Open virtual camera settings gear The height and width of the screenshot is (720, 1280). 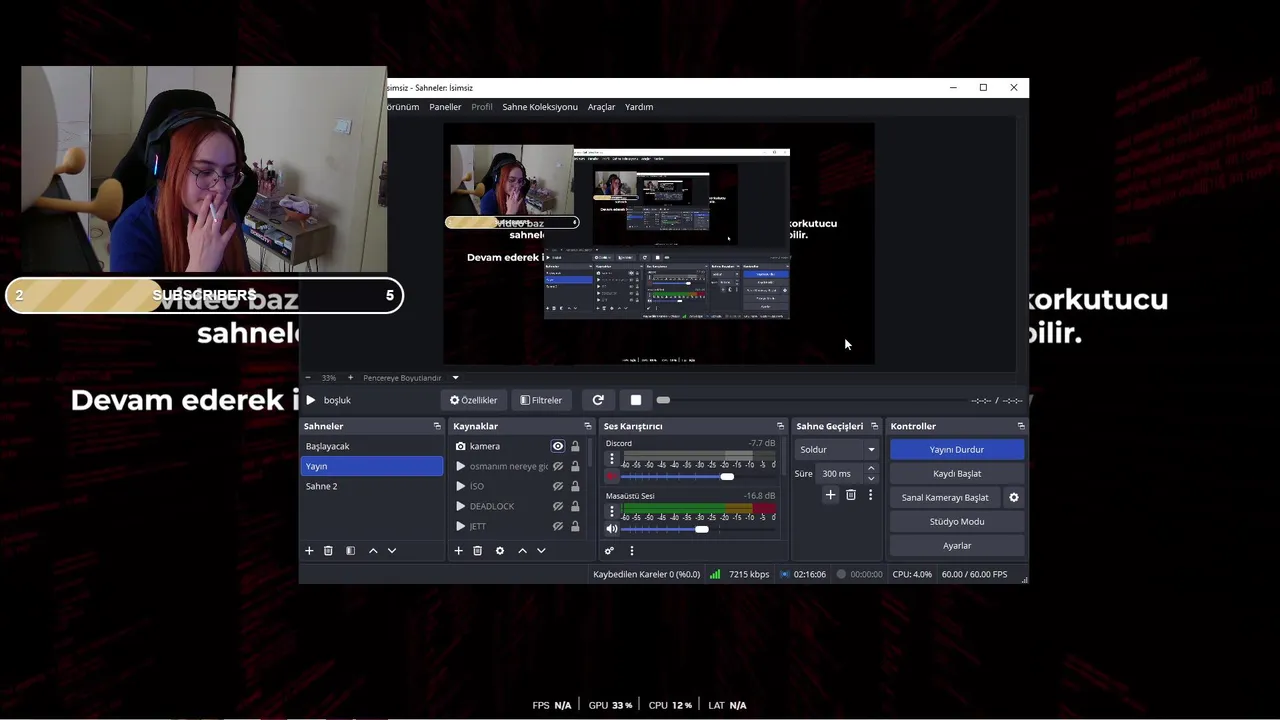[1014, 497]
